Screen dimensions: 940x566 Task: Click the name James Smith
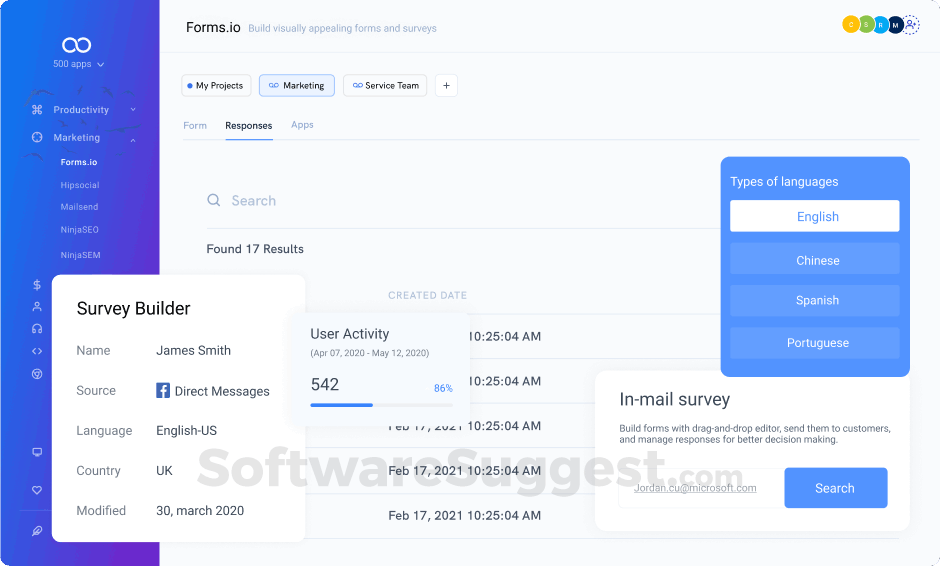tap(193, 350)
